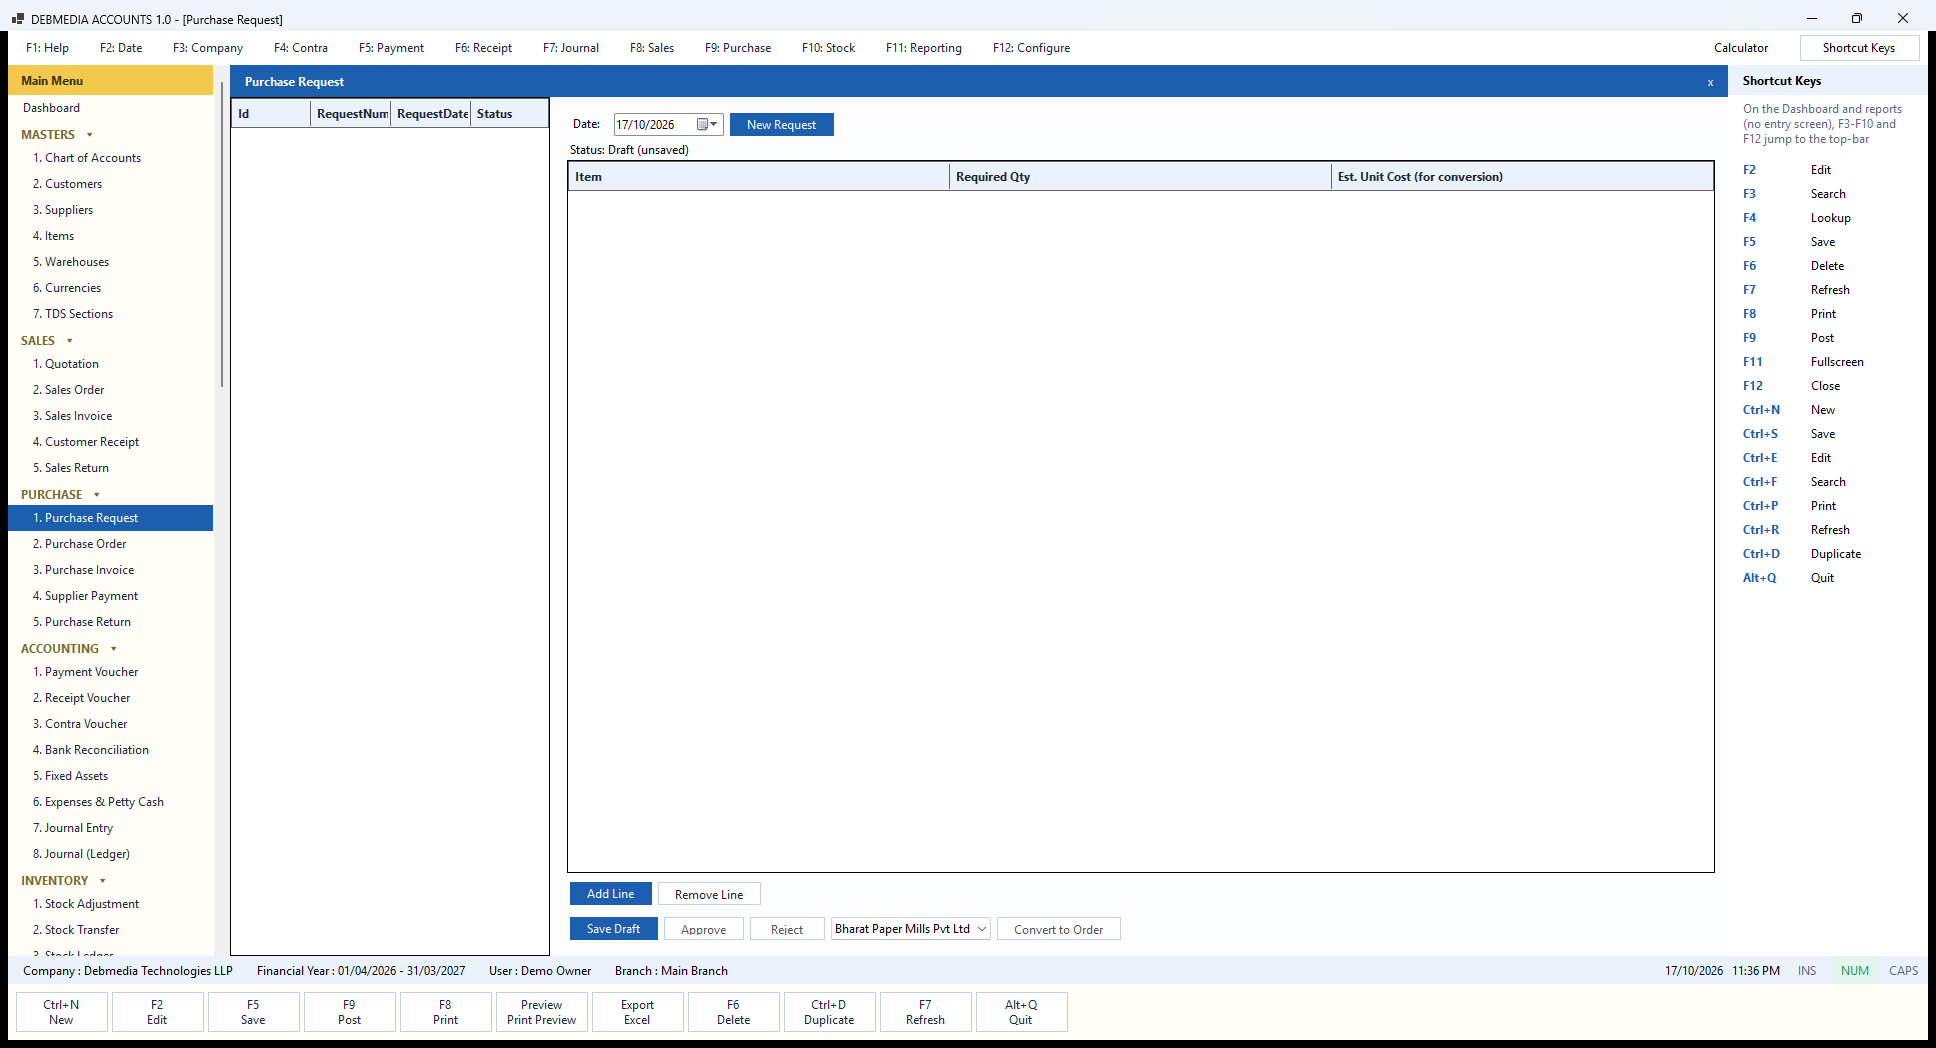Click the Required Qty column header

1140,177
